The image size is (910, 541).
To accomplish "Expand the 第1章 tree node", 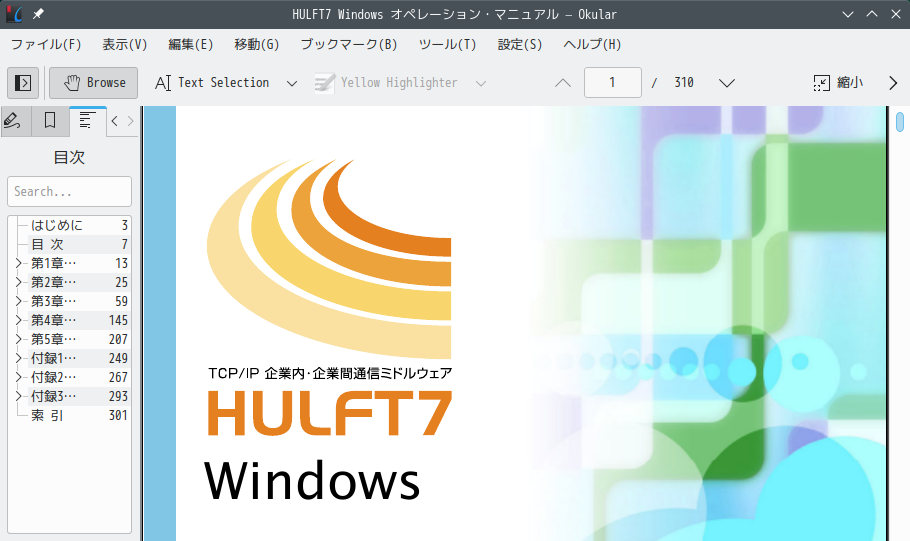I will pos(19,264).
